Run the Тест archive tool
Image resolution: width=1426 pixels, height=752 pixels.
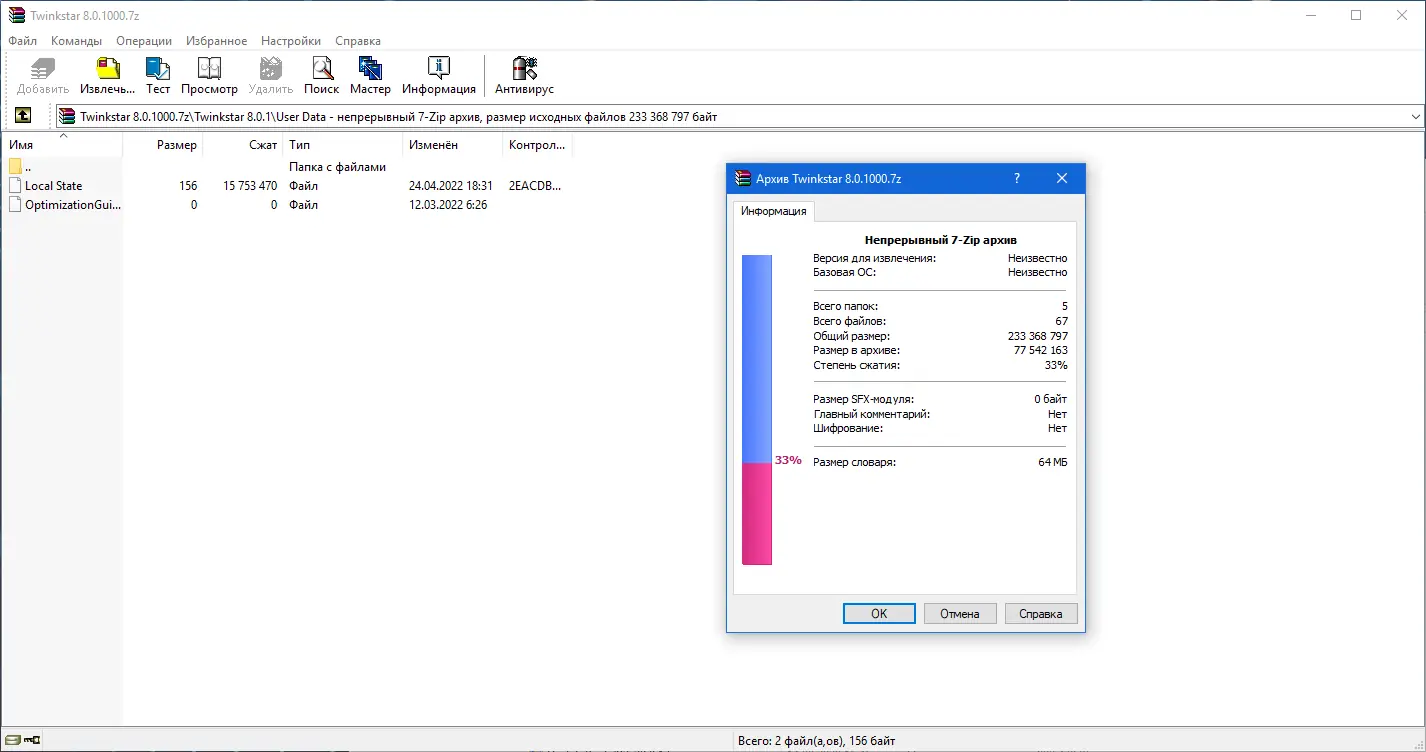click(x=157, y=73)
